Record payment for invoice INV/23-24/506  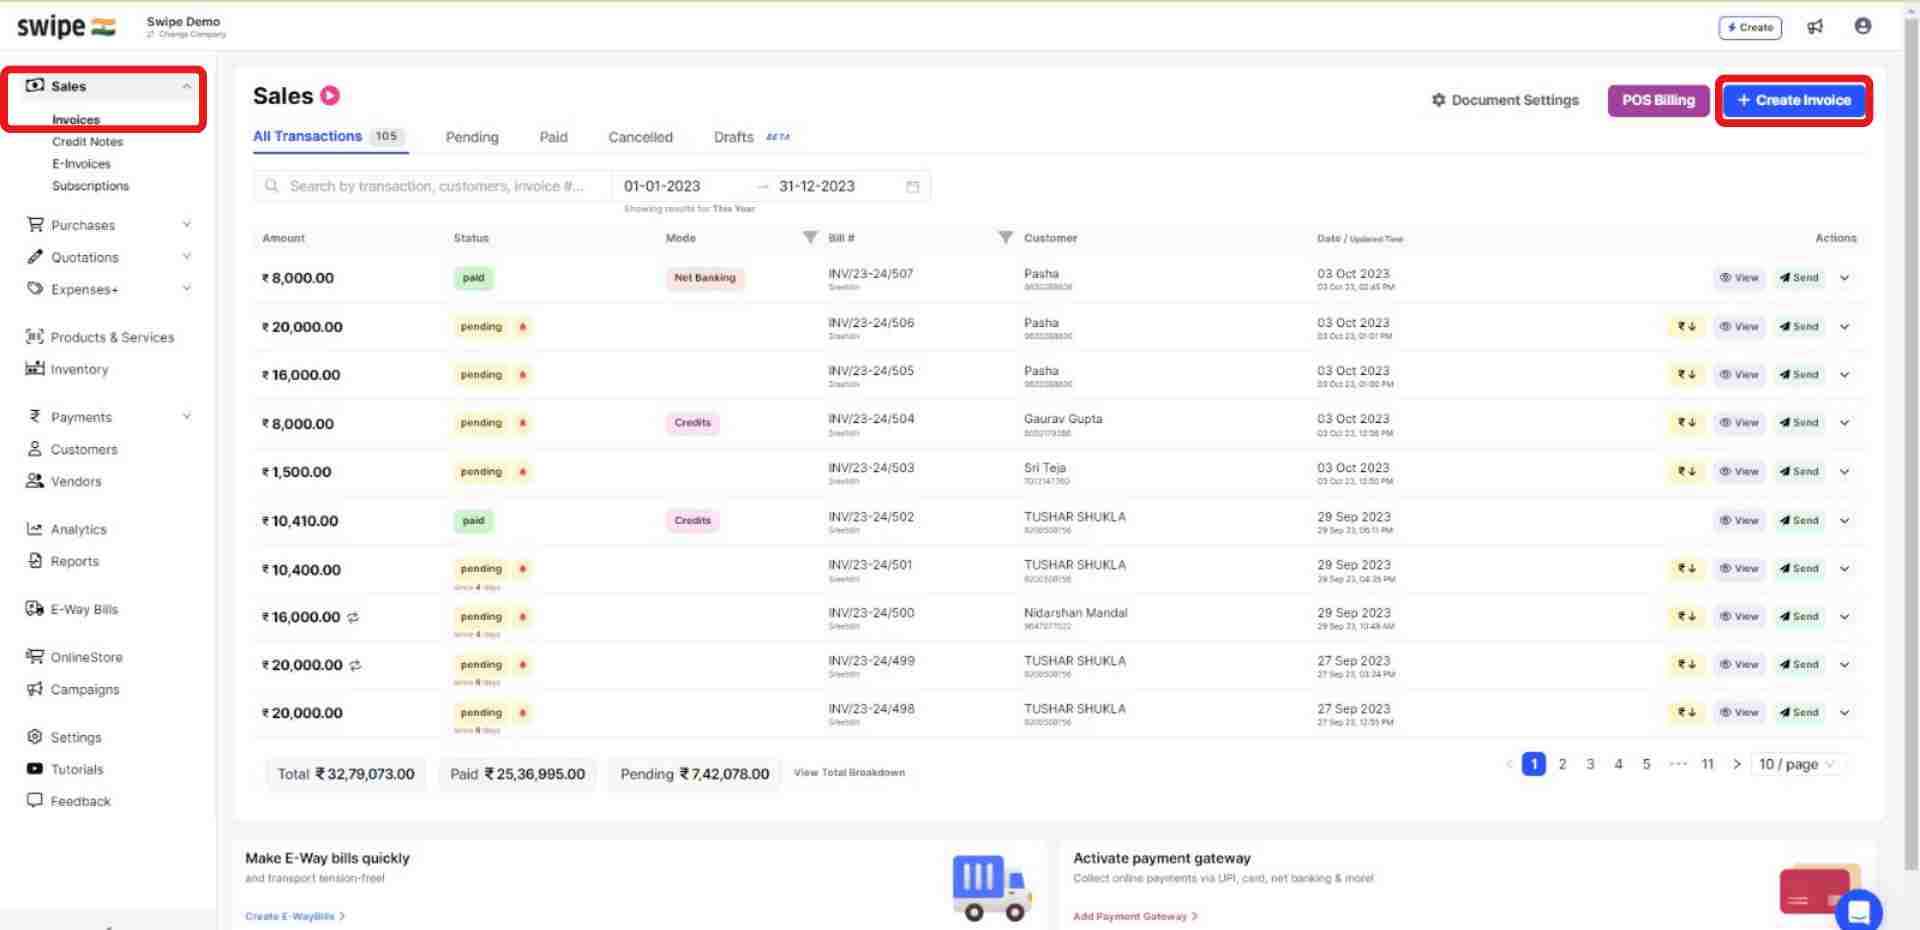1686,327
